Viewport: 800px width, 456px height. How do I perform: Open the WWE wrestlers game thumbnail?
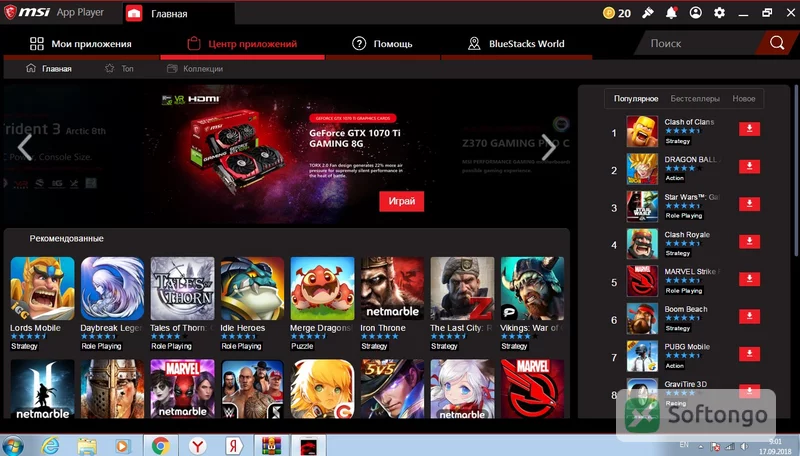(x=252, y=389)
